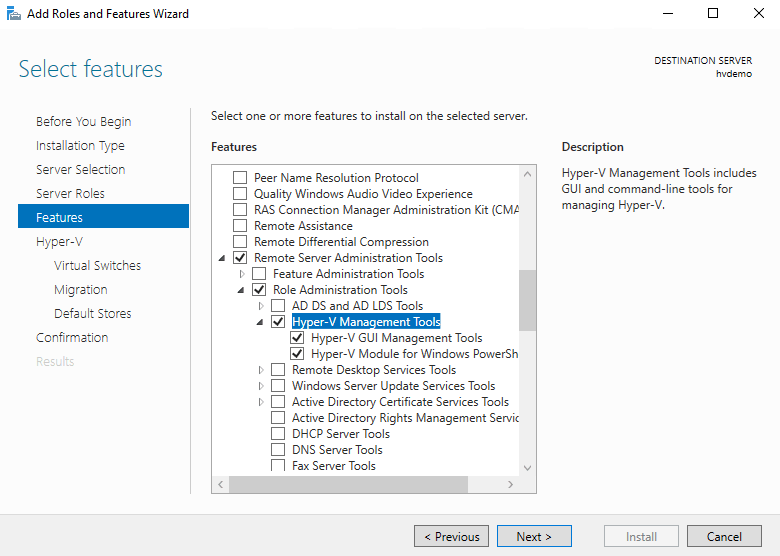Select Remote Differential Compression label

click(341, 242)
